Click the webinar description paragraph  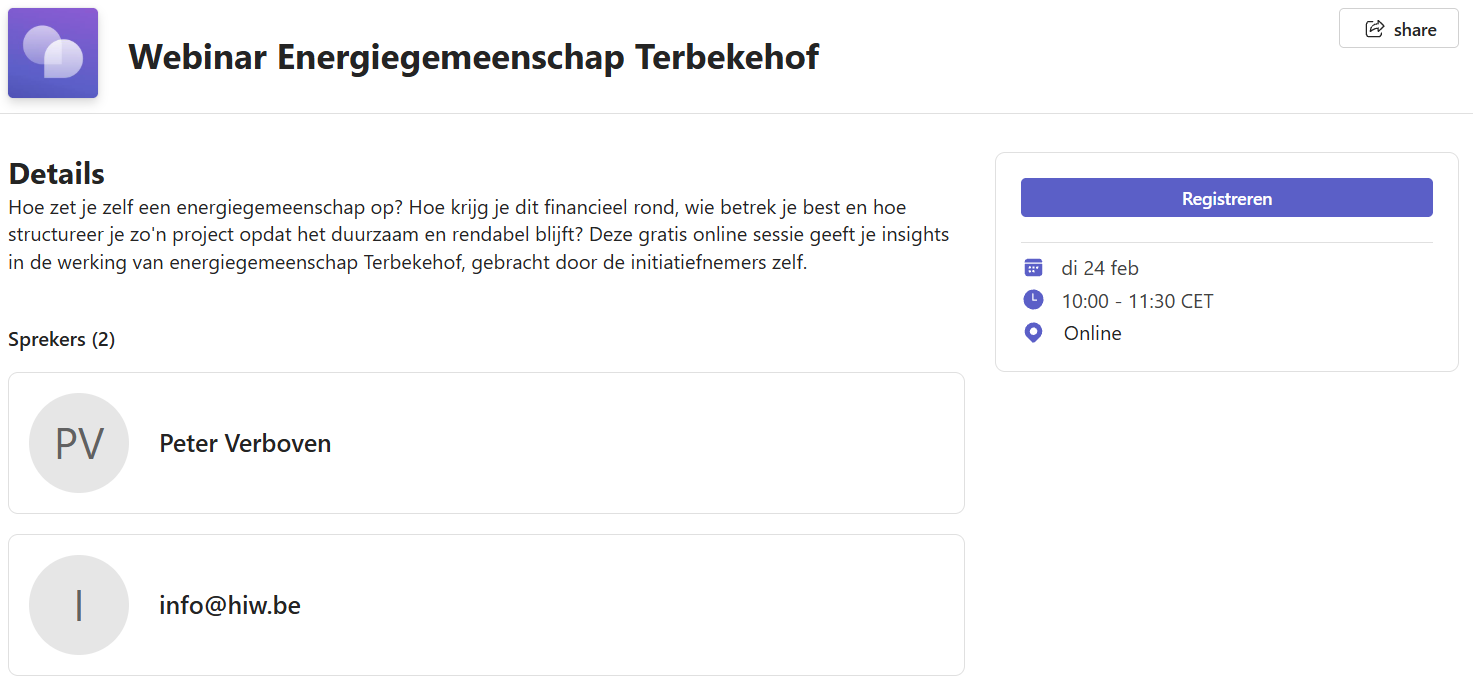pyautogui.click(x=478, y=236)
